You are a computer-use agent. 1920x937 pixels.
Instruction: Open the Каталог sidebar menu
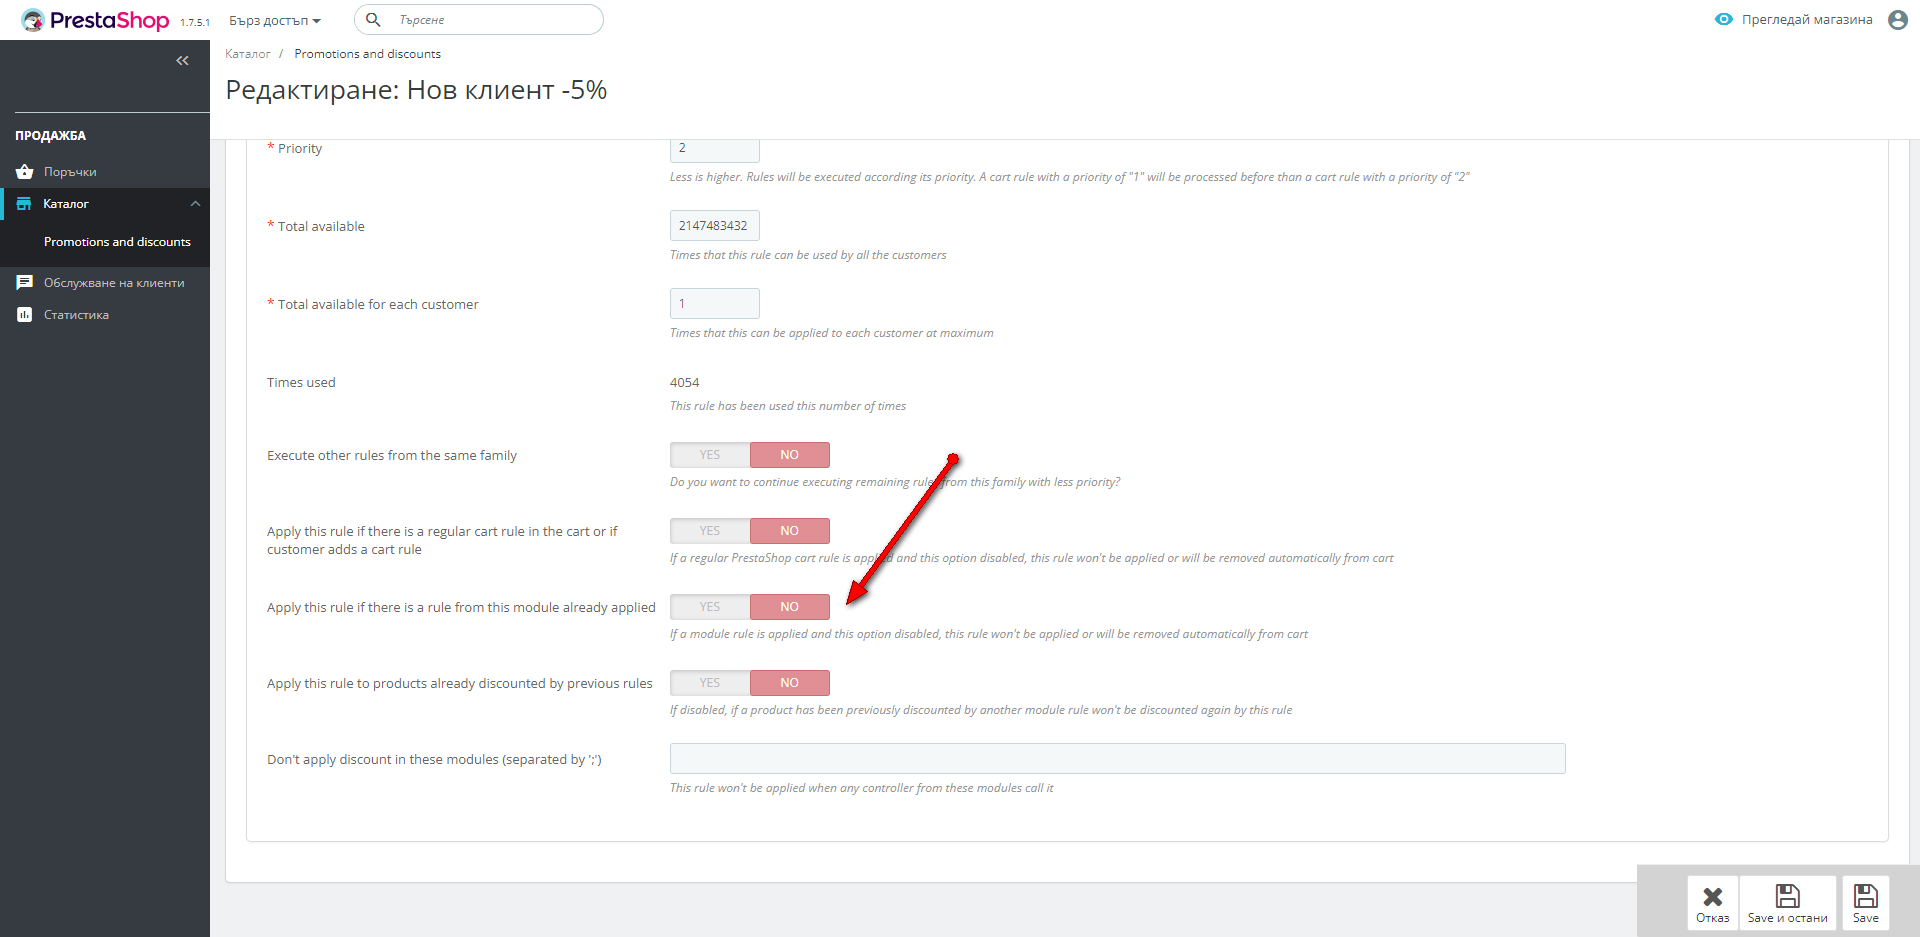66,204
